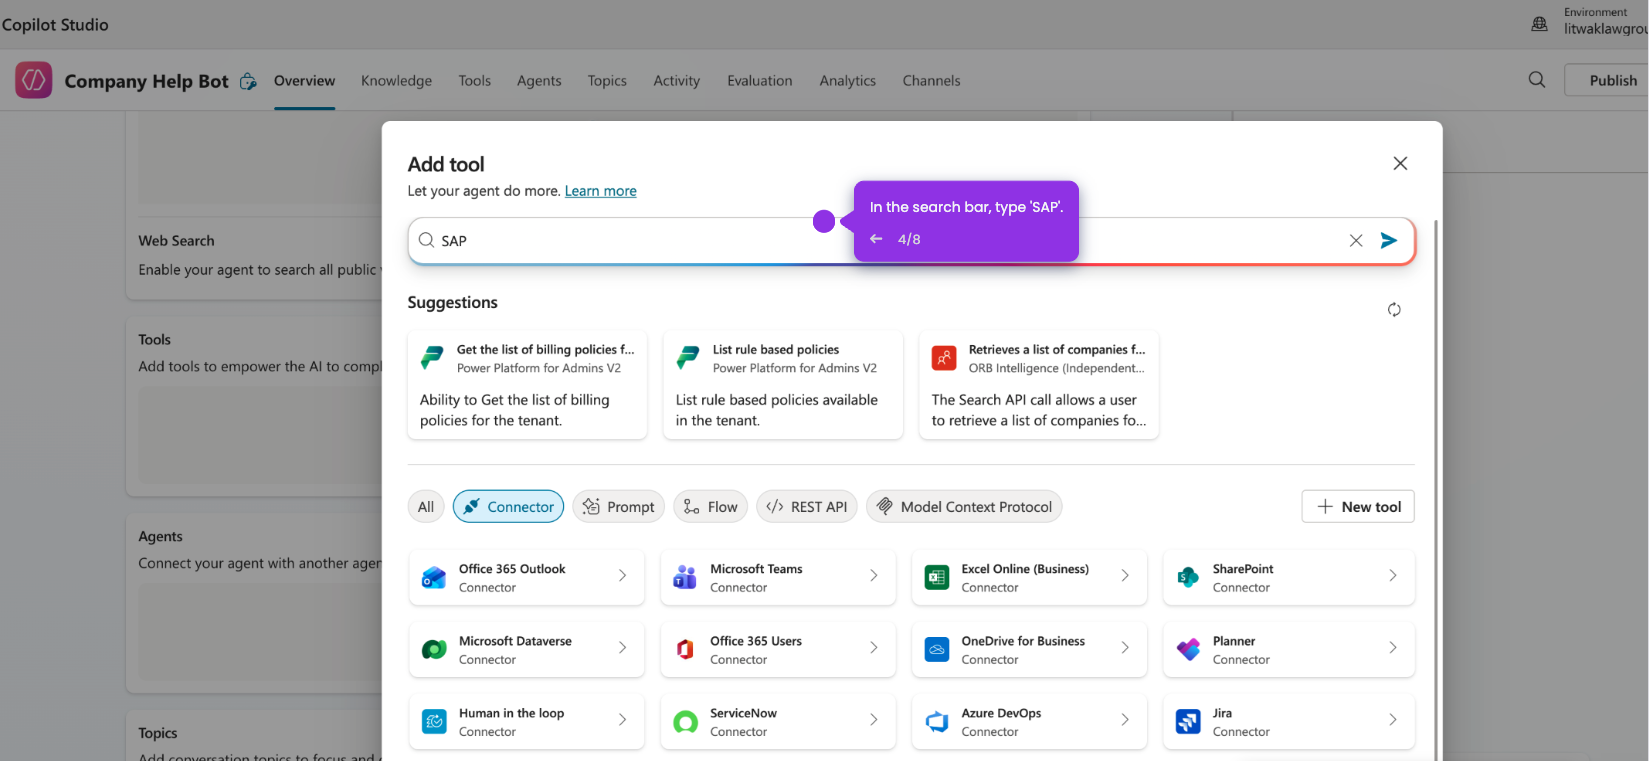Click the Publish button
The width and height of the screenshot is (1649, 761).
click(x=1606, y=80)
